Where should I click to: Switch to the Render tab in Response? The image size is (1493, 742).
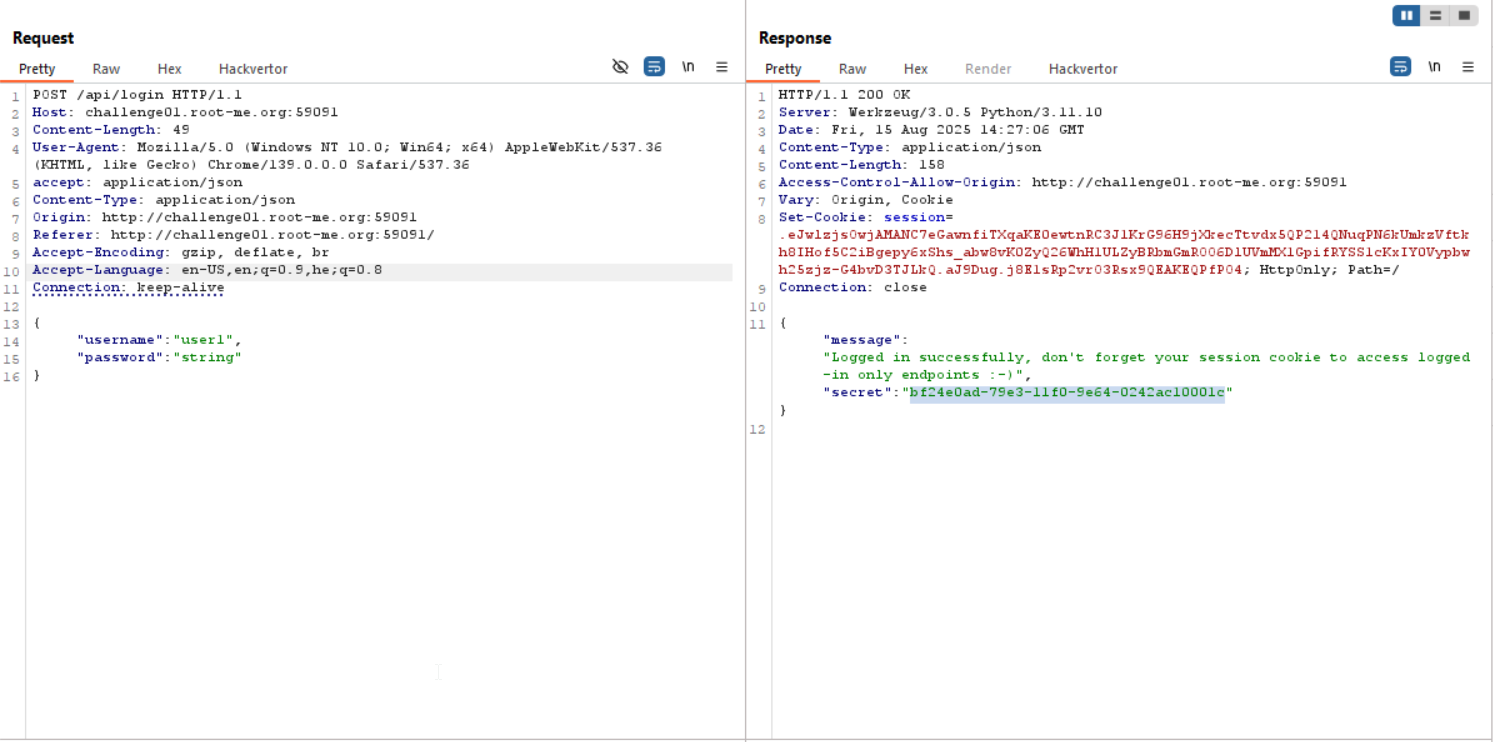988,69
